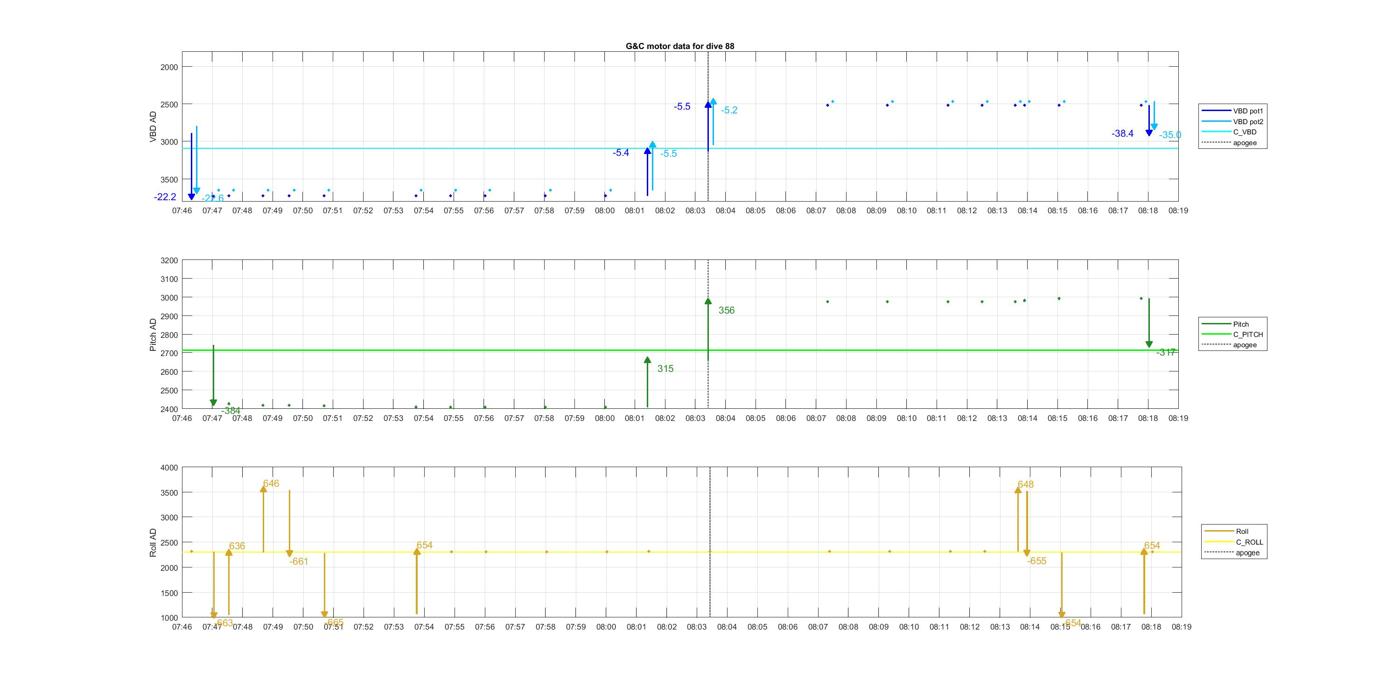This screenshot has height=693, width=1400.
Task: Click the "-5.2" VBD data label
Action: [729, 110]
